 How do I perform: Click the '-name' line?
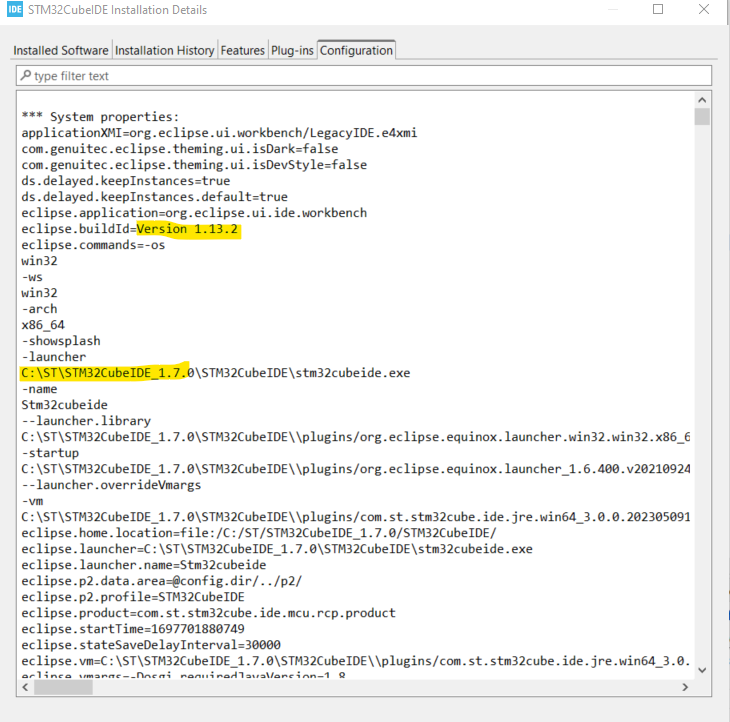click(x=39, y=389)
